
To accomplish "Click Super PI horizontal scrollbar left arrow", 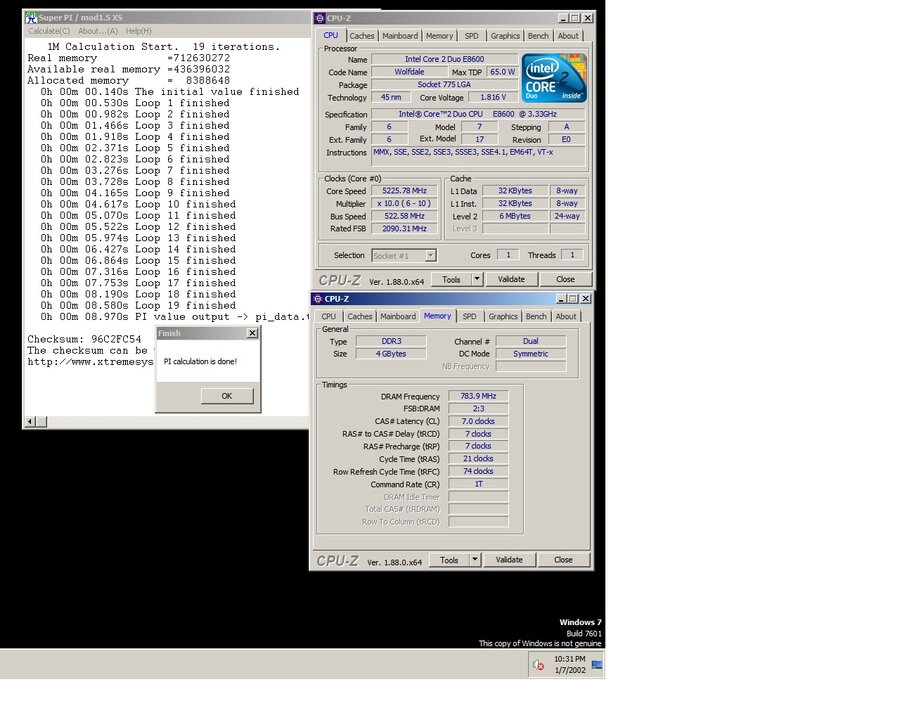I will [30, 421].
